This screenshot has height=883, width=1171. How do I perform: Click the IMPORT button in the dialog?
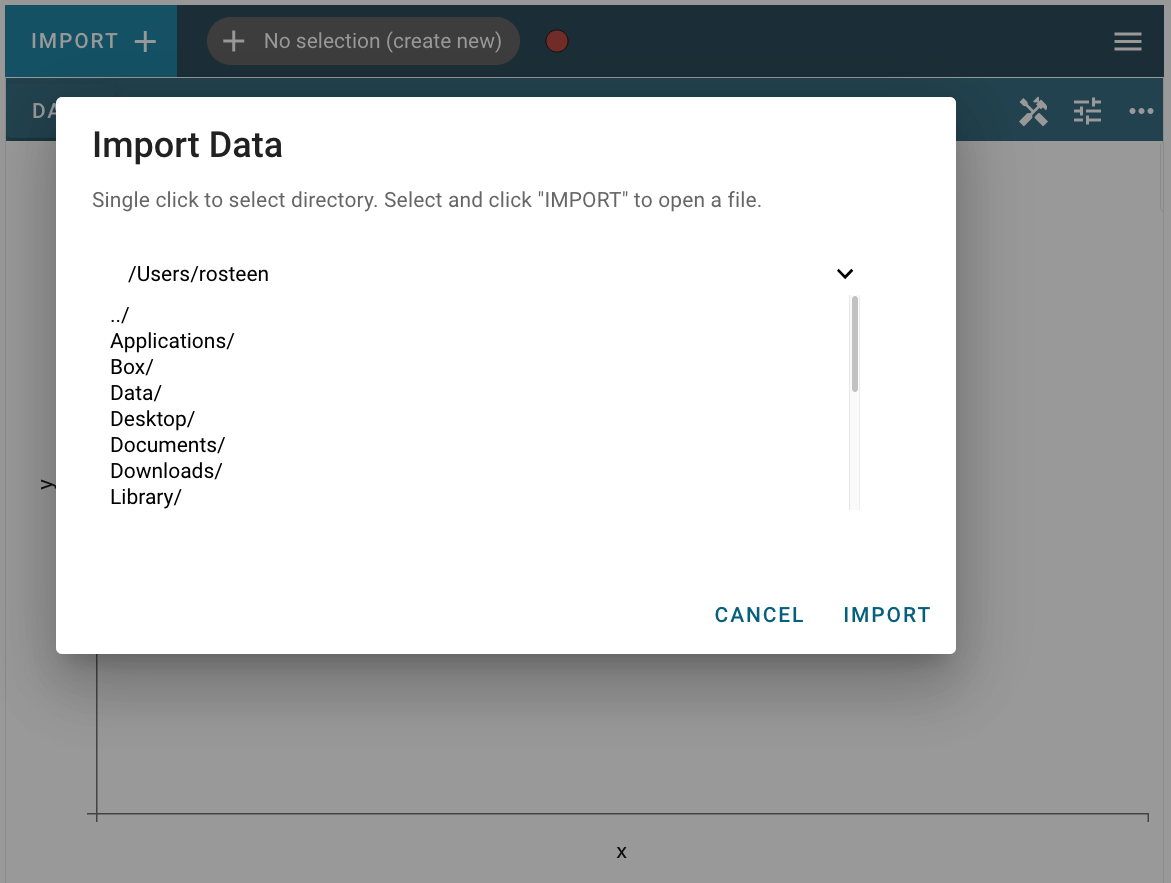(x=886, y=615)
